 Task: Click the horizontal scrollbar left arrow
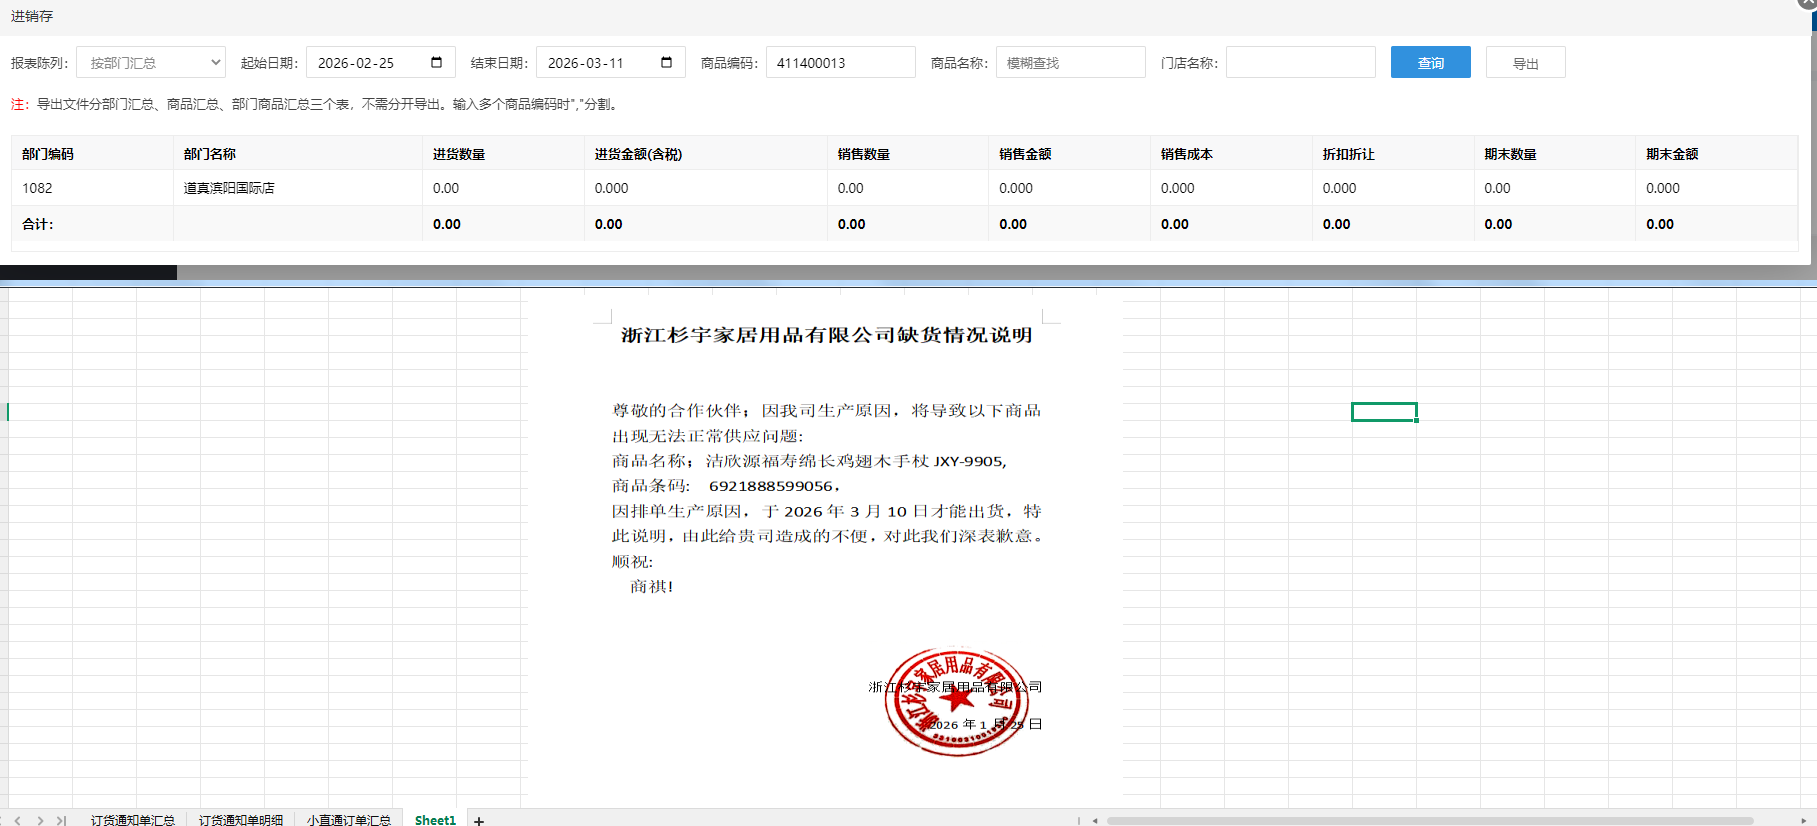(x=1095, y=820)
